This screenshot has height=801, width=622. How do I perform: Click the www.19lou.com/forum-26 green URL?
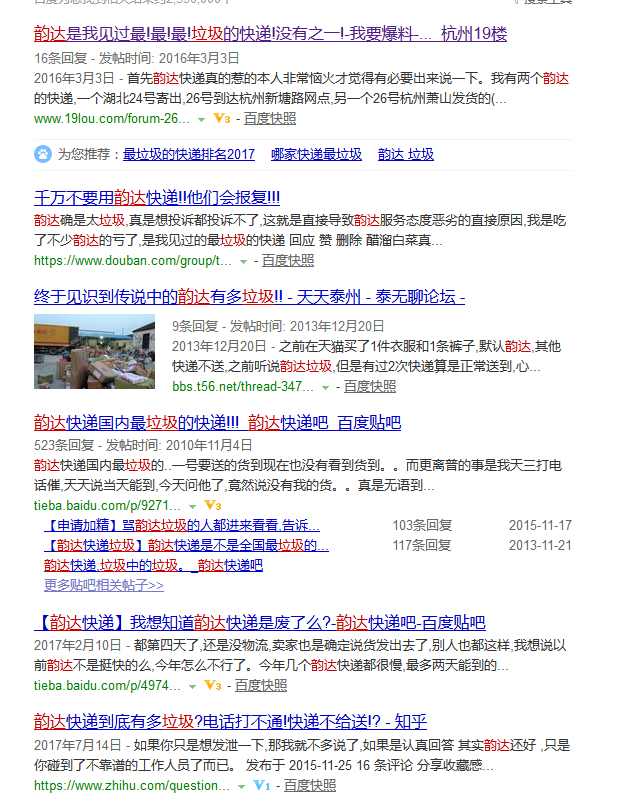[x=112, y=119]
